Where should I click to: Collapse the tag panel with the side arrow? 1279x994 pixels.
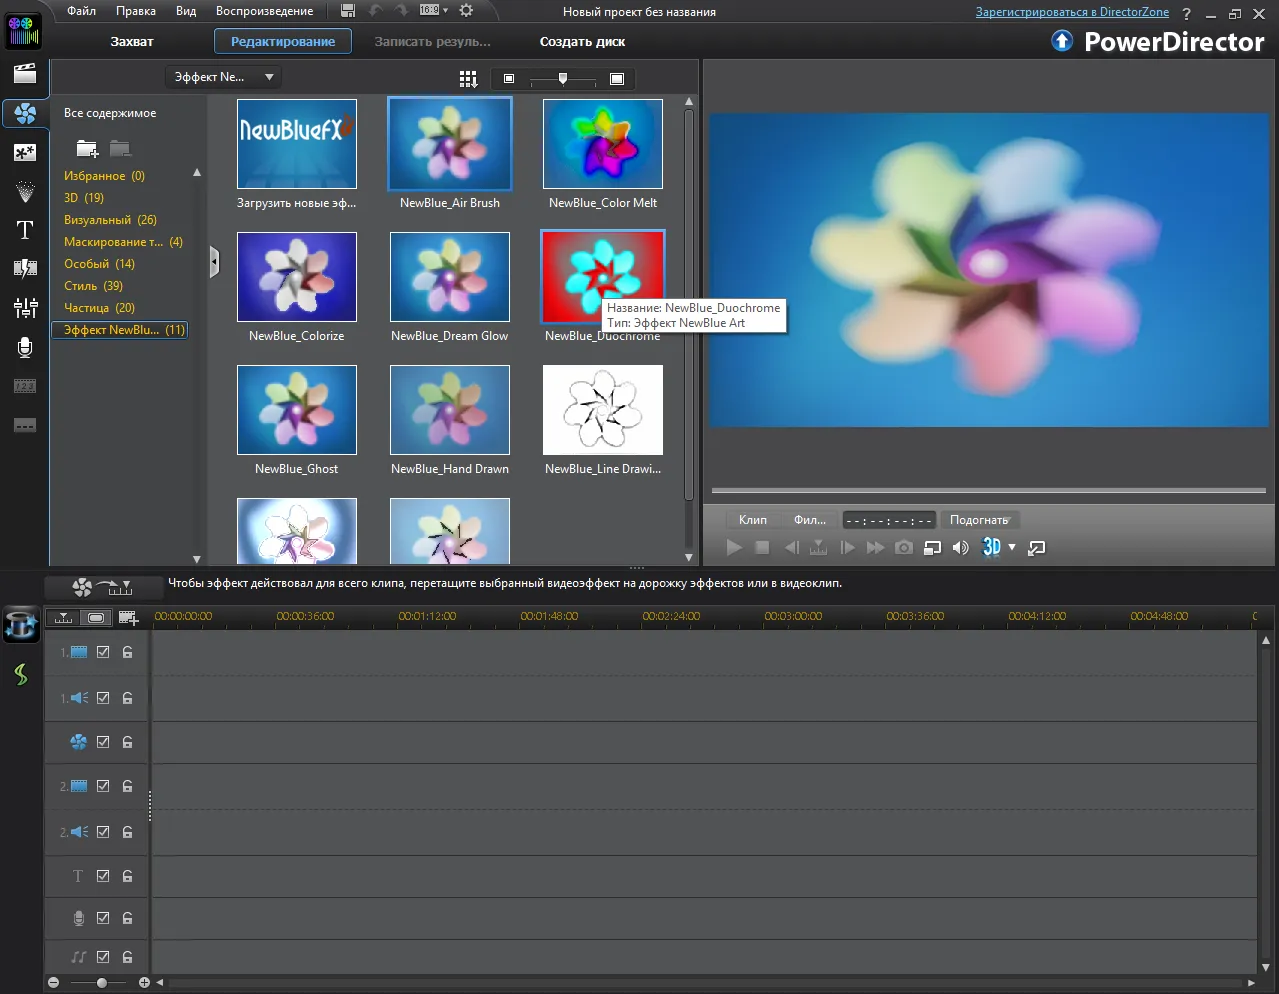[214, 263]
